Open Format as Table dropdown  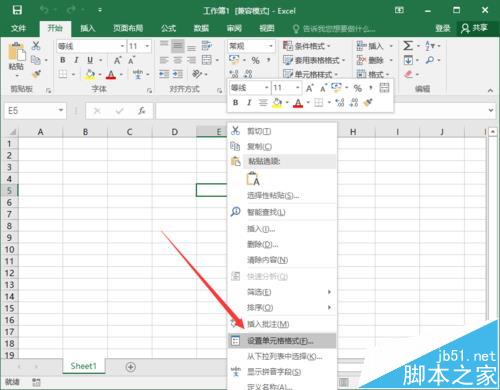pyautogui.click(x=314, y=60)
